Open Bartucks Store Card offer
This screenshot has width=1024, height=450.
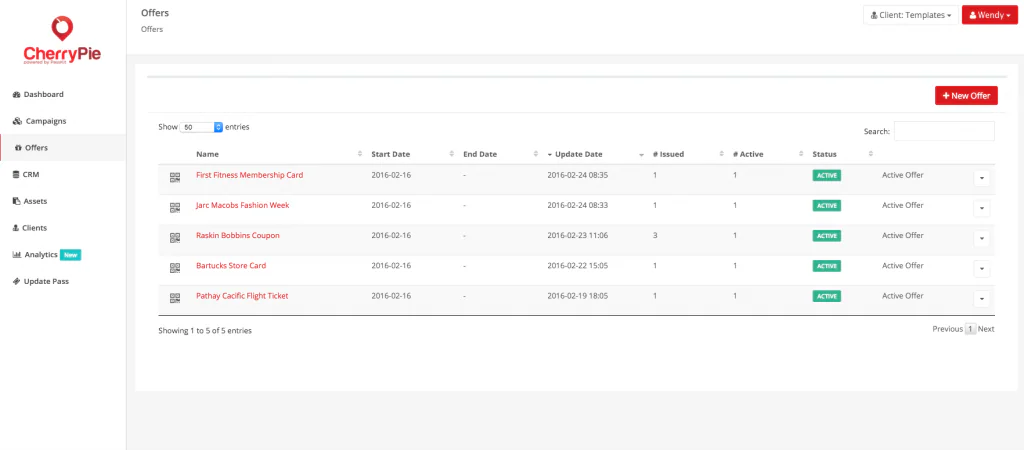coord(231,266)
